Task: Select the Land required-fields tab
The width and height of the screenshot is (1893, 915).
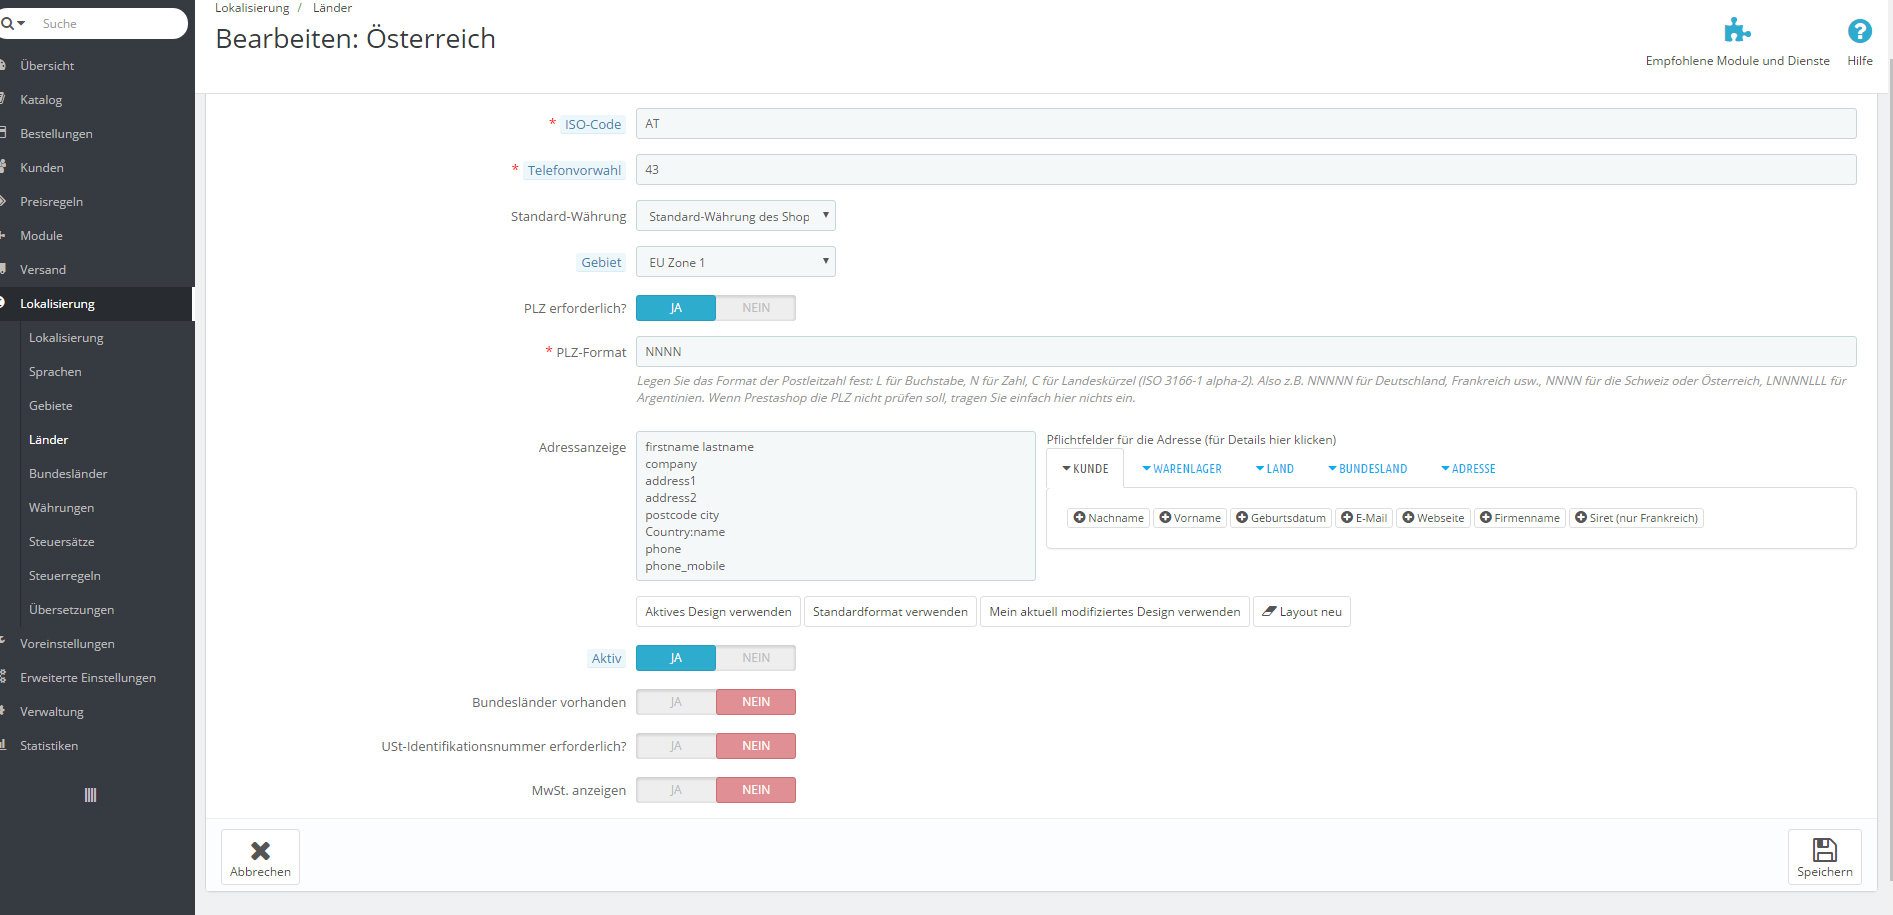Action: pyautogui.click(x=1275, y=469)
